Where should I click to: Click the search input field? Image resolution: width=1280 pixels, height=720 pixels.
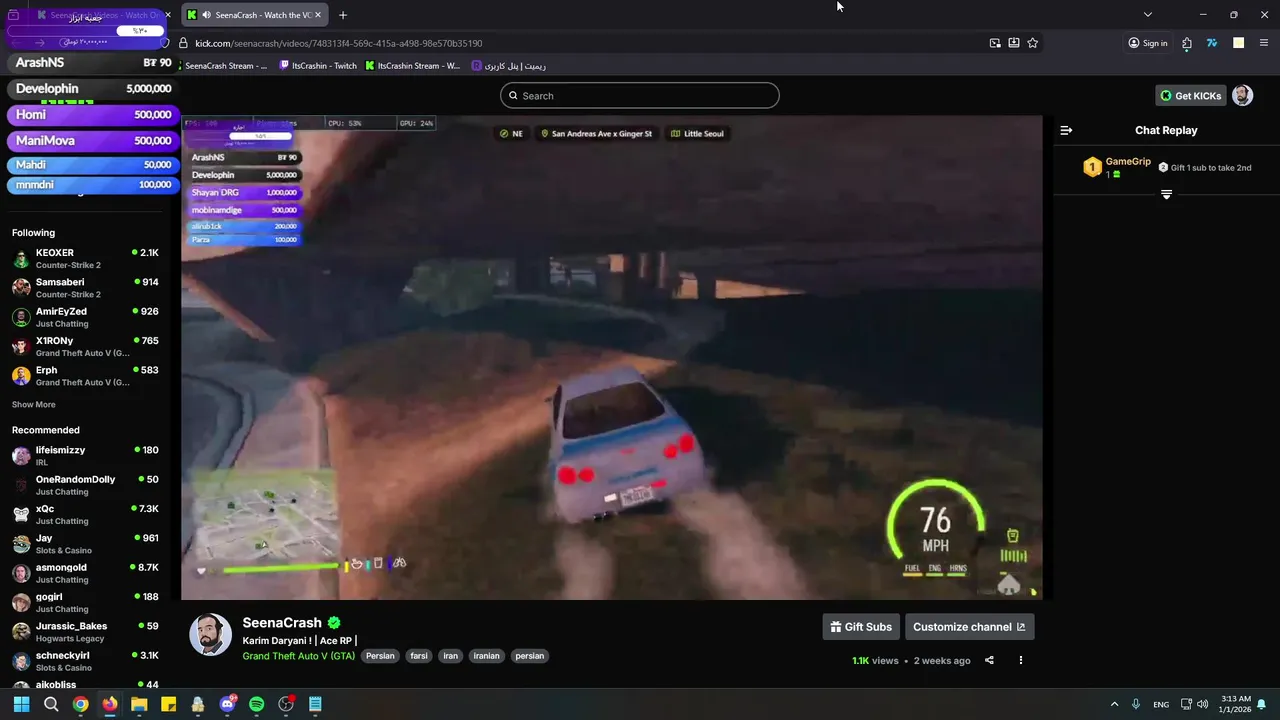pos(640,96)
